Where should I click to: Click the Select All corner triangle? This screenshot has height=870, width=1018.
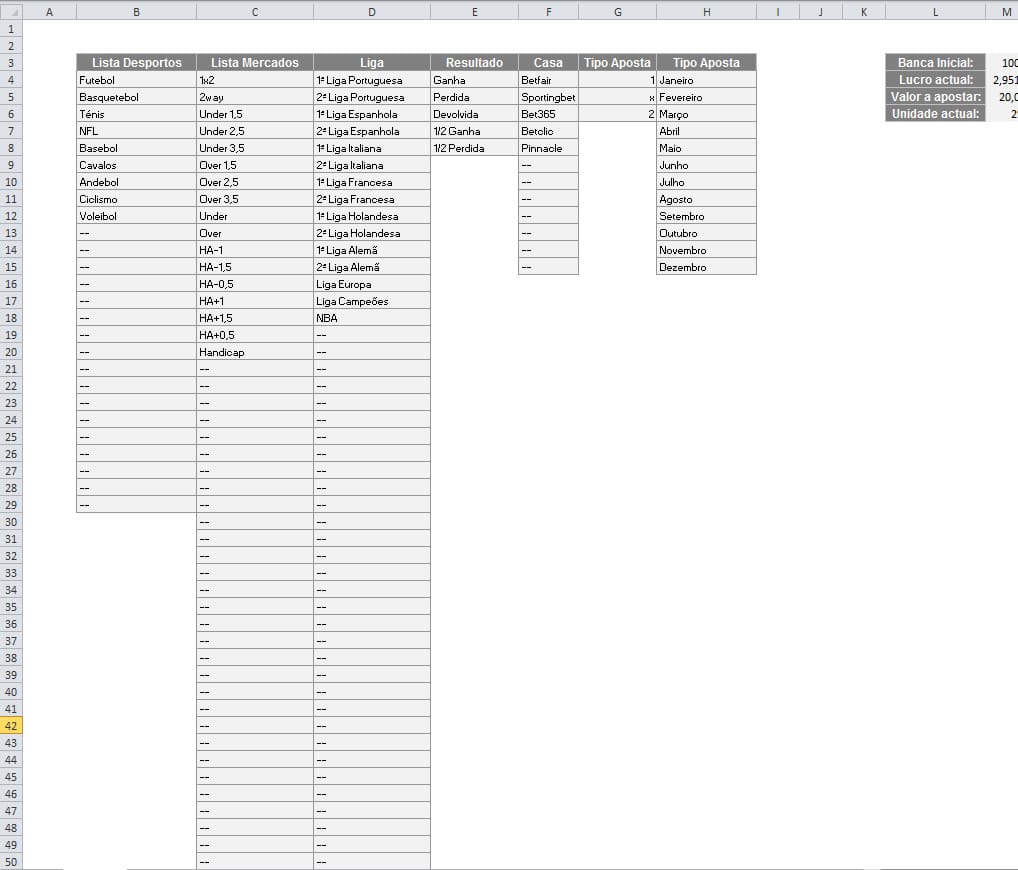click(11, 11)
